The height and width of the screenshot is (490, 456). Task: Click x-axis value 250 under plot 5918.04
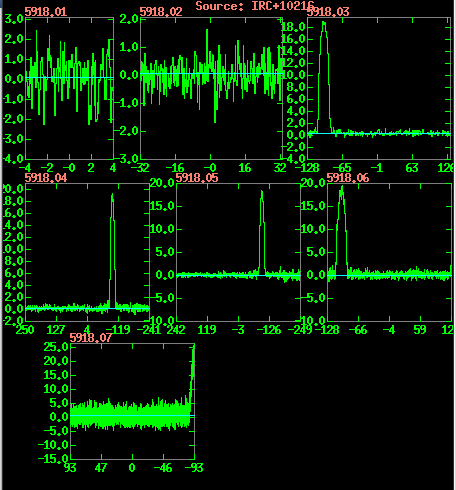click(25, 330)
